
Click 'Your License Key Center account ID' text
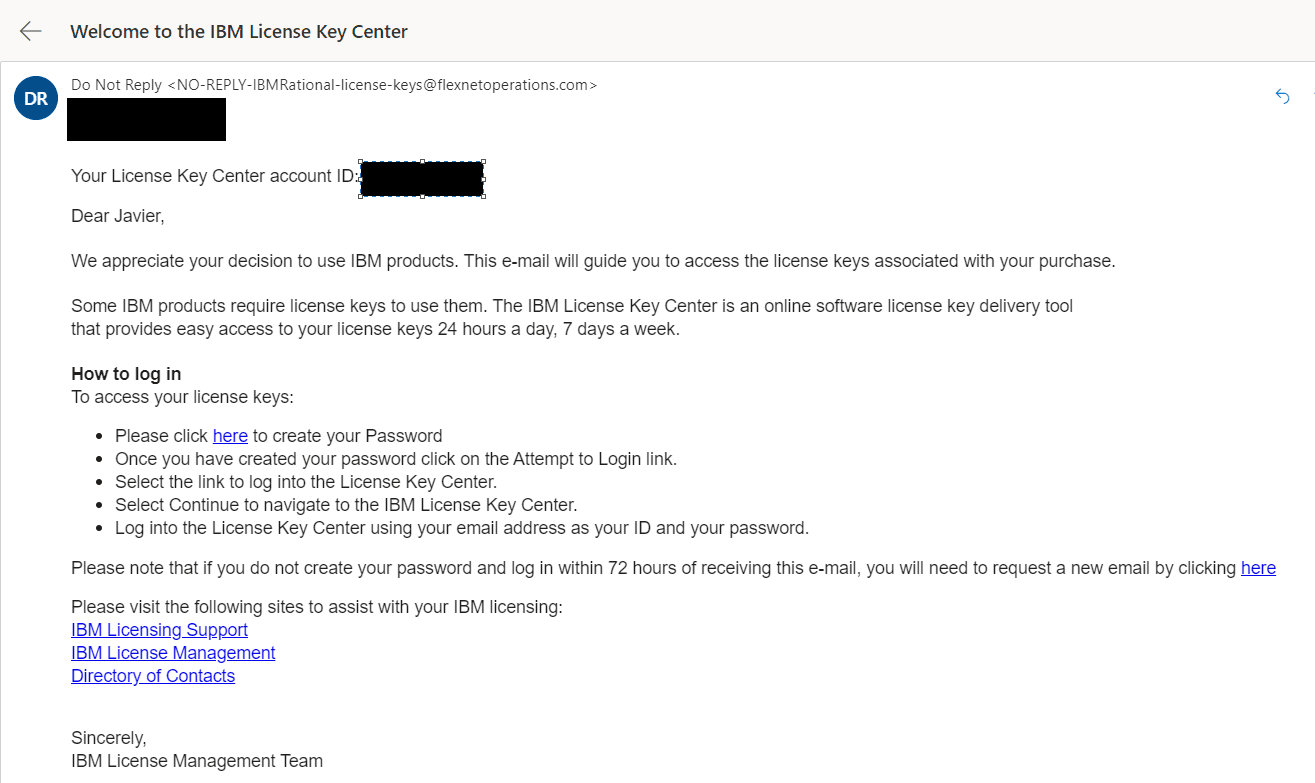pyautogui.click(x=214, y=177)
